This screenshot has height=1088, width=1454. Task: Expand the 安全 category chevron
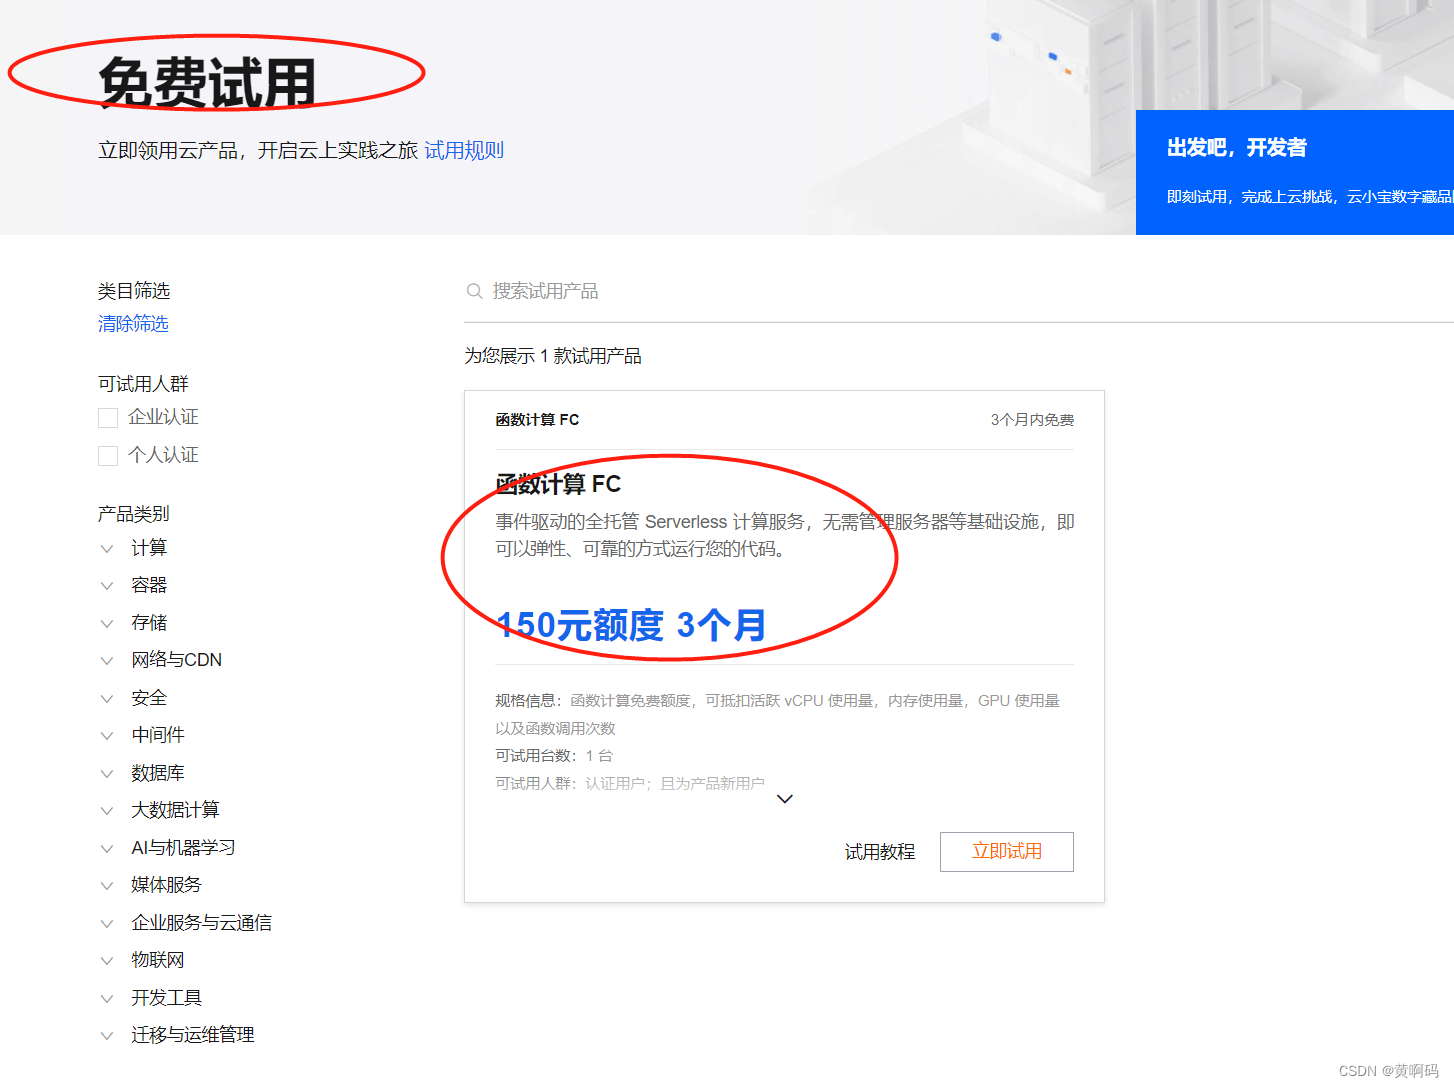click(x=107, y=698)
